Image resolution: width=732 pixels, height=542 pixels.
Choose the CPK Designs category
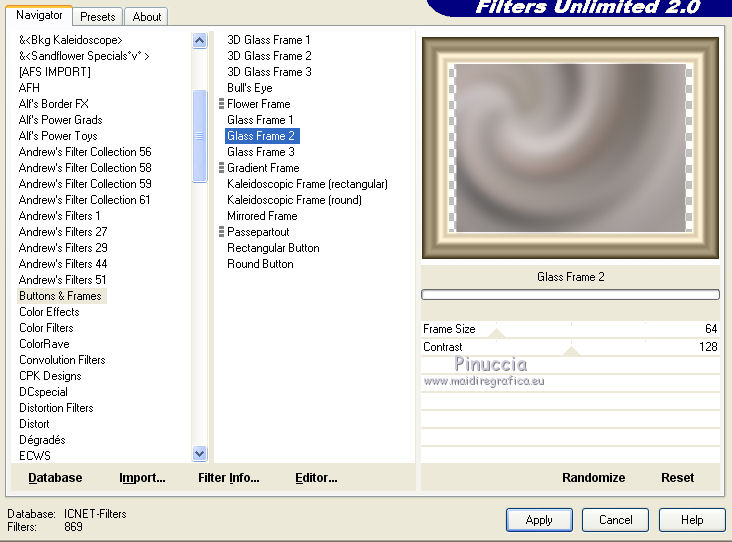[x=50, y=376]
